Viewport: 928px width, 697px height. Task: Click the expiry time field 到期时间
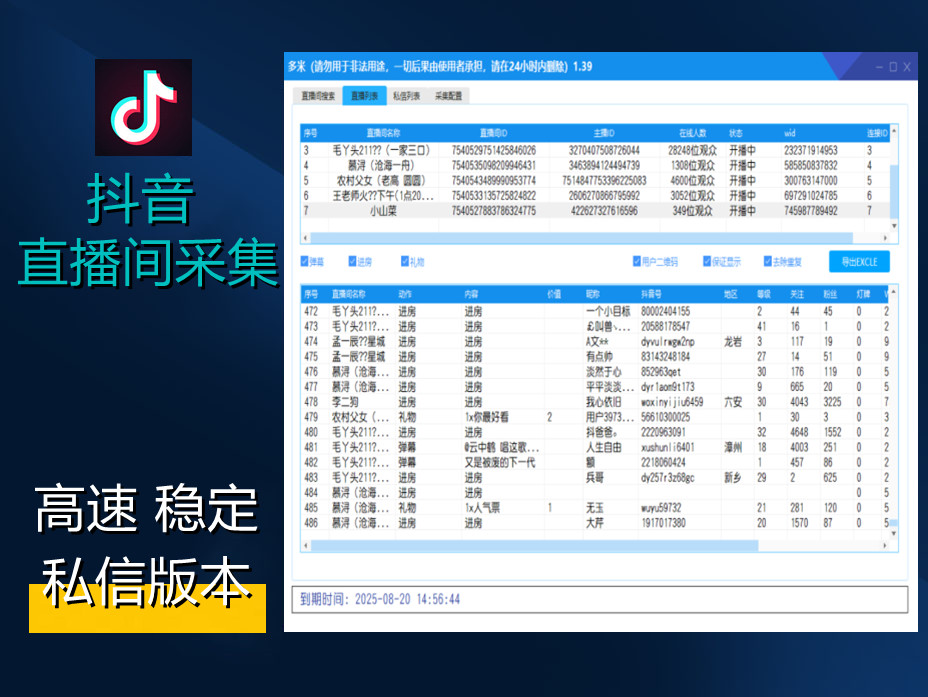tap(600, 599)
